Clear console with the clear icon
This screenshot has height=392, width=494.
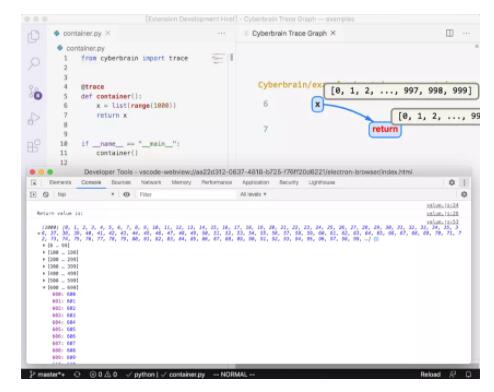(x=46, y=194)
